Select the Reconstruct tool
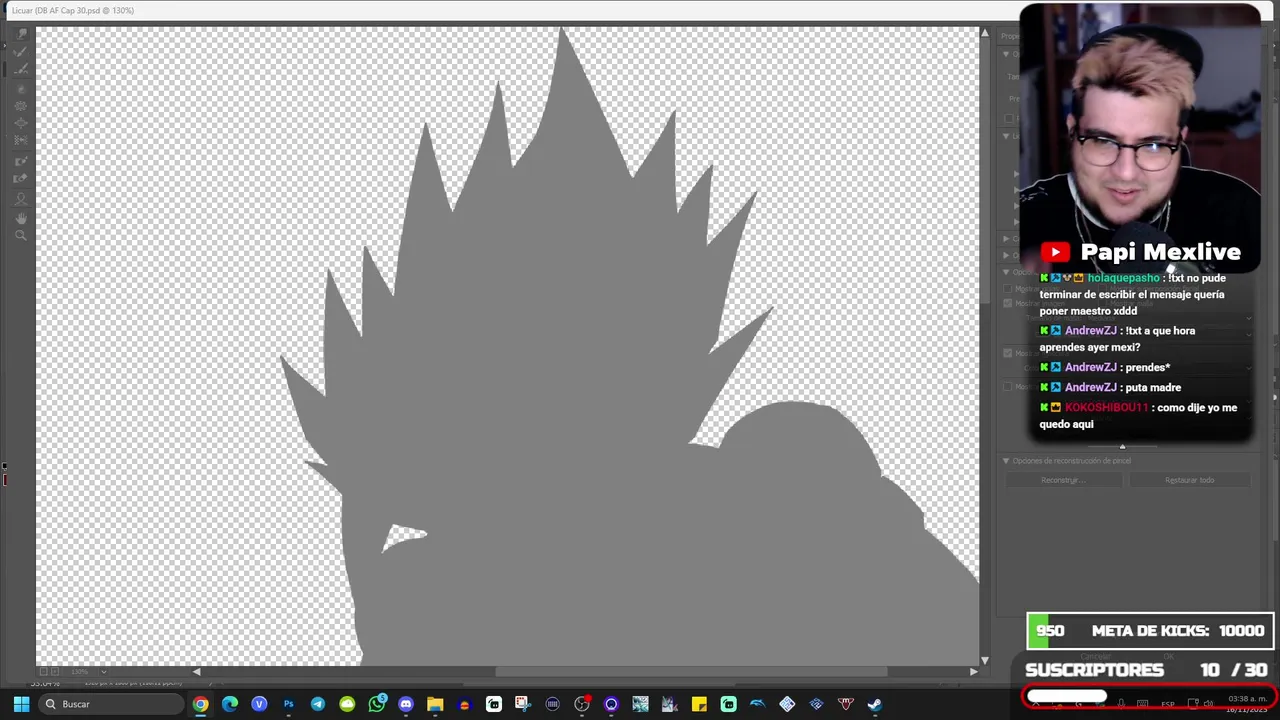The width and height of the screenshot is (1280, 720). (21, 52)
